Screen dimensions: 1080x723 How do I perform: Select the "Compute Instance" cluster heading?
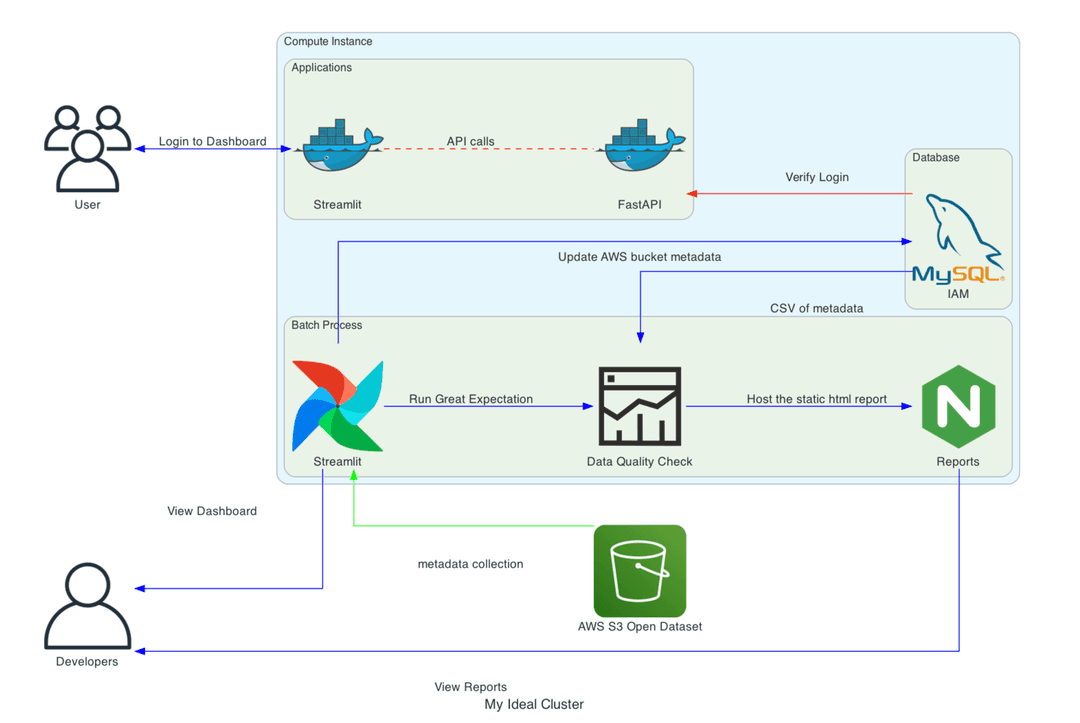[x=328, y=42]
